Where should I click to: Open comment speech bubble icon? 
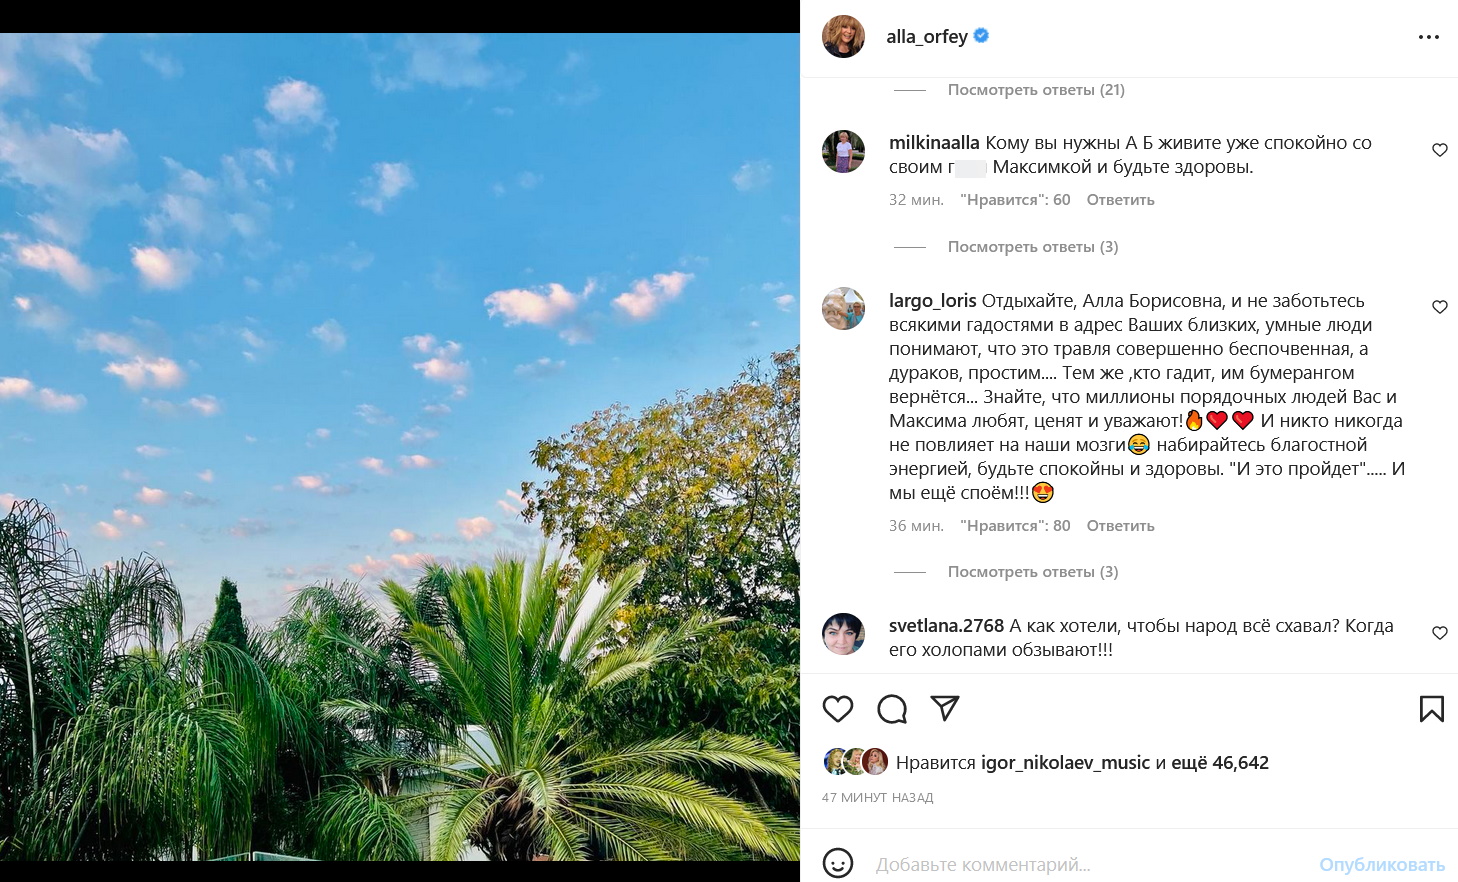(x=892, y=709)
